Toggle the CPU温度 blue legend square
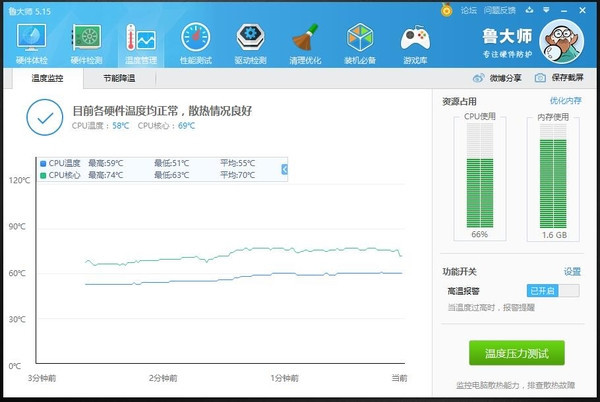This screenshot has height=402, width=600. [x=43, y=163]
